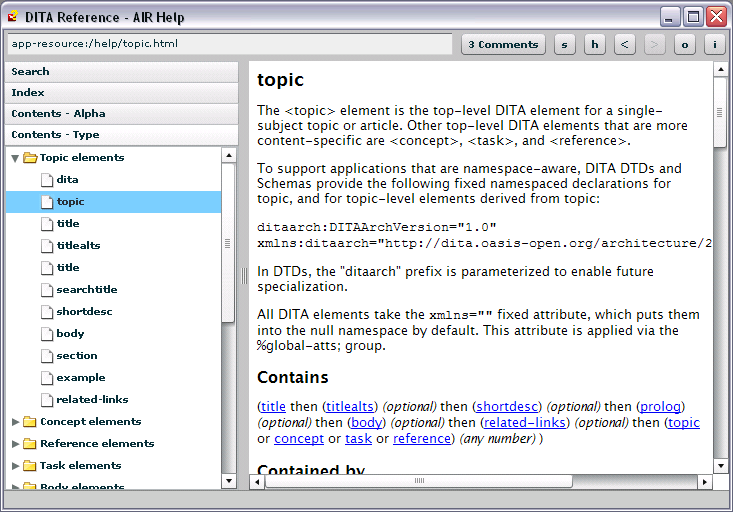The height and width of the screenshot is (512, 733).
Task: Click the tree panel scroll up arrow
Action: click(229, 155)
